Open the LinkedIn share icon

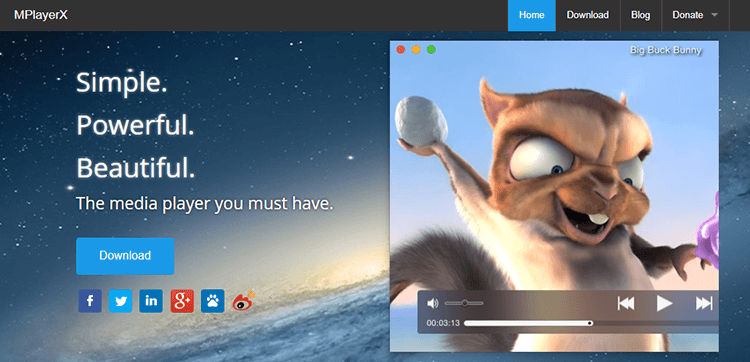click(x=151, y=301)
